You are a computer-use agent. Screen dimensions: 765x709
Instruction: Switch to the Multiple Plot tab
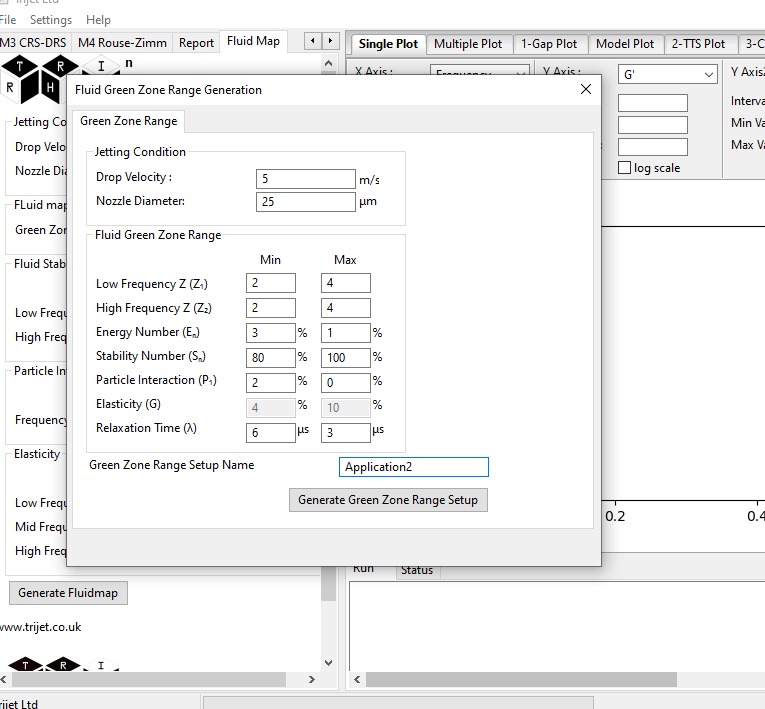click(x=468, y=44)
